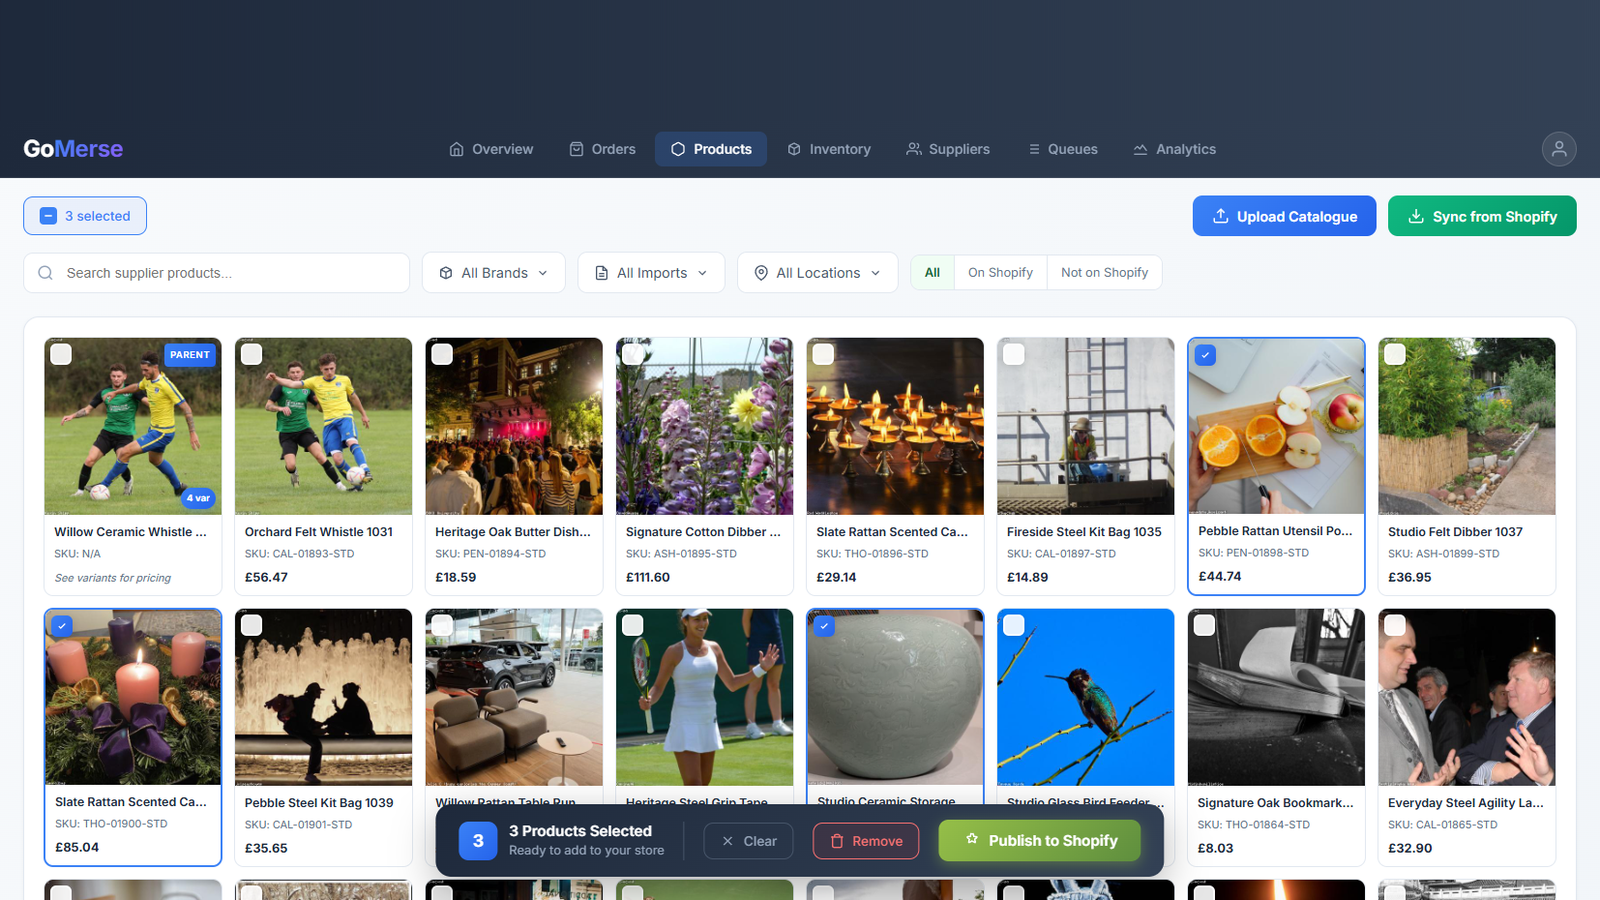This screenshot has height=900, width=1600.
Task: Click the 'Ready to add to your store' text
Action: tap(586, 851)
